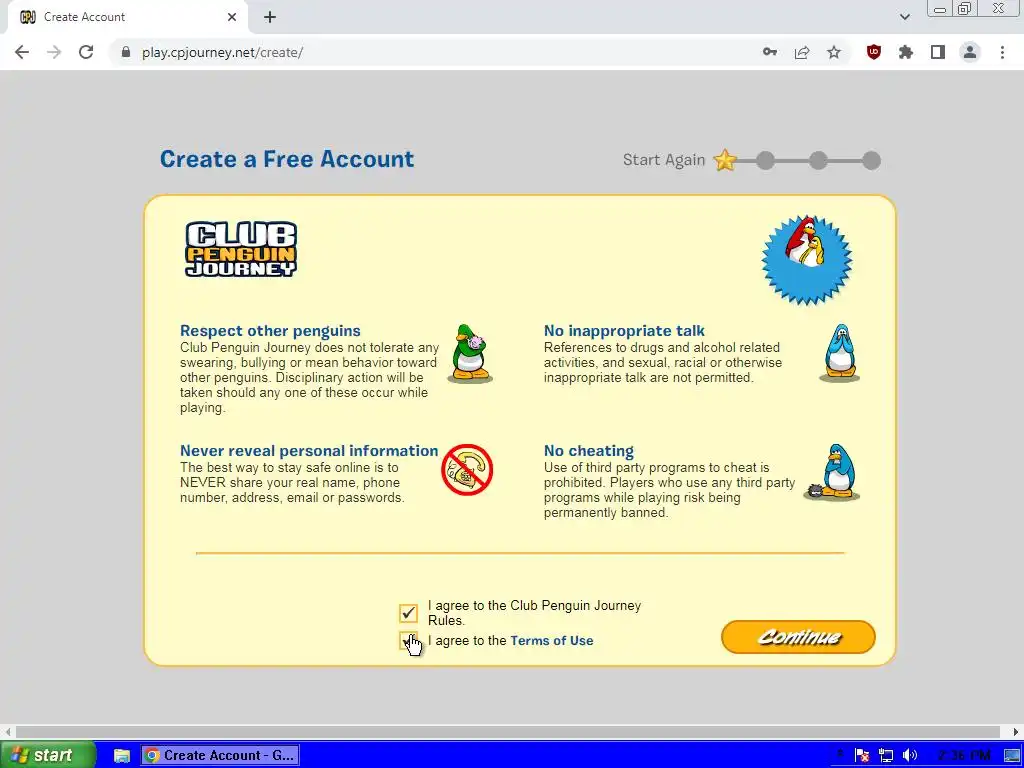
Task: Reload the Create Account page
Action: pyautogui.click(x=86, y=52)
